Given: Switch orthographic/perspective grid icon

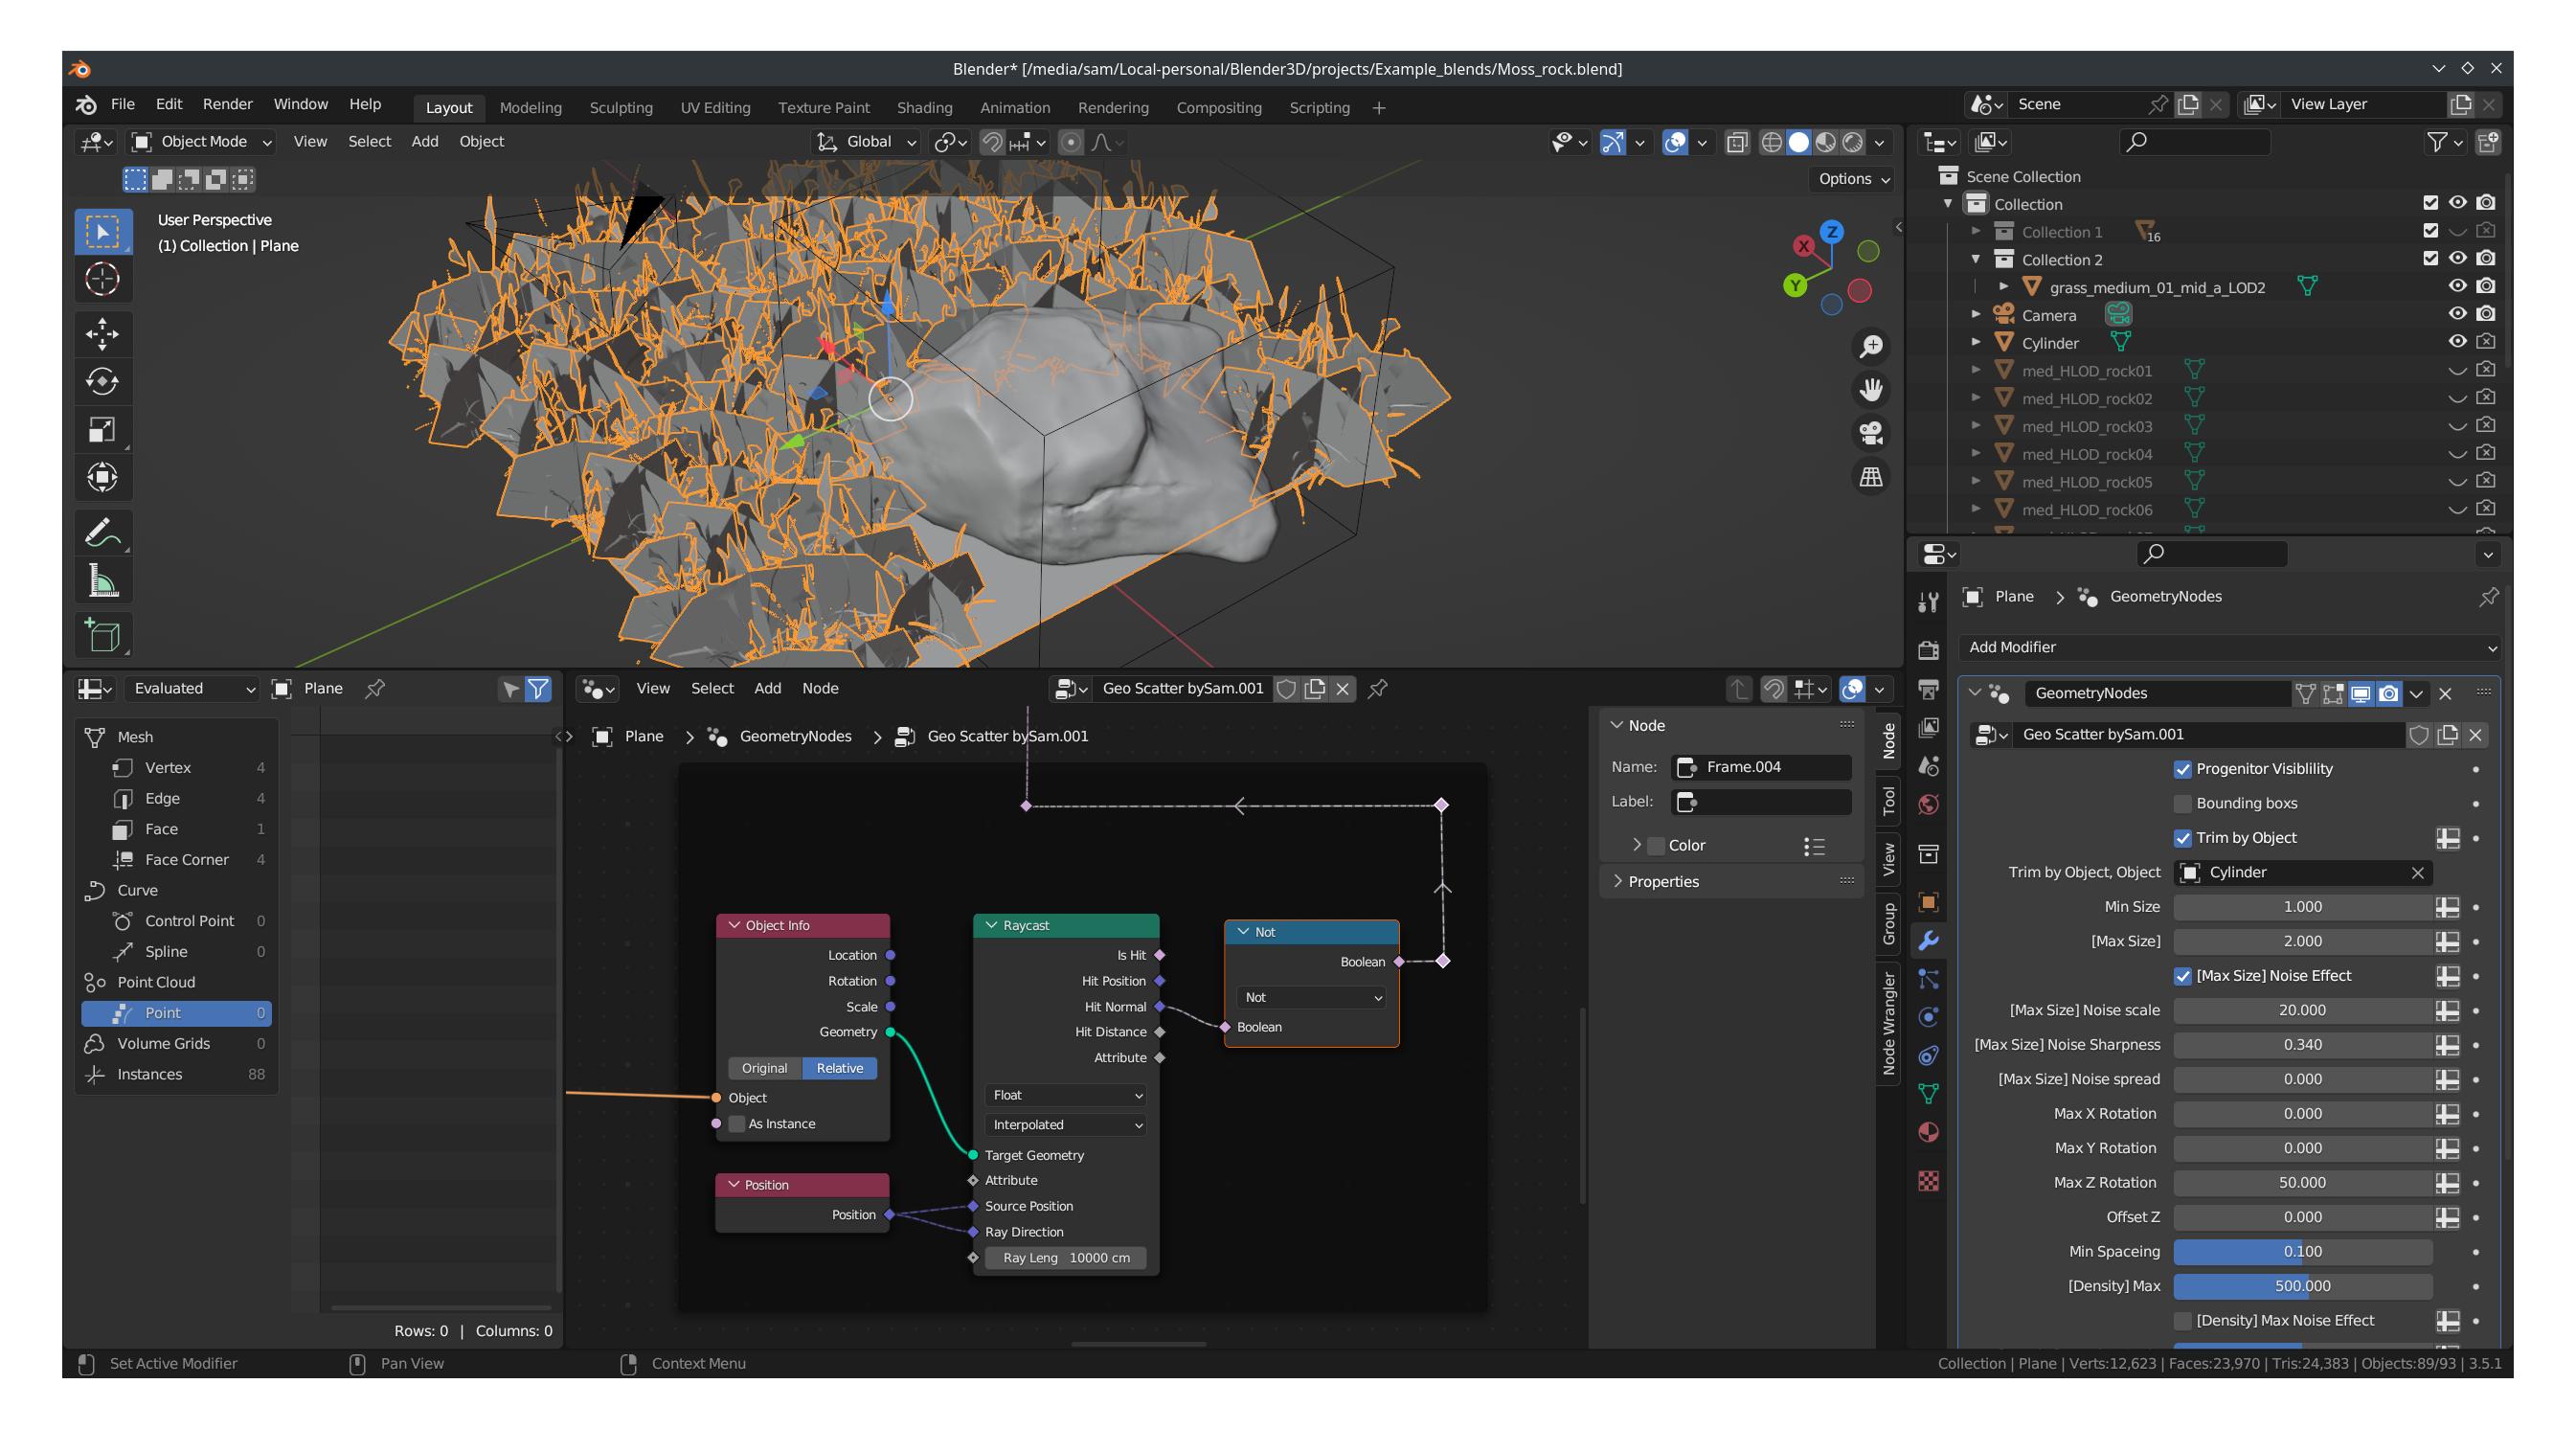Looking at the screenshot, I should click(1870, 476).
